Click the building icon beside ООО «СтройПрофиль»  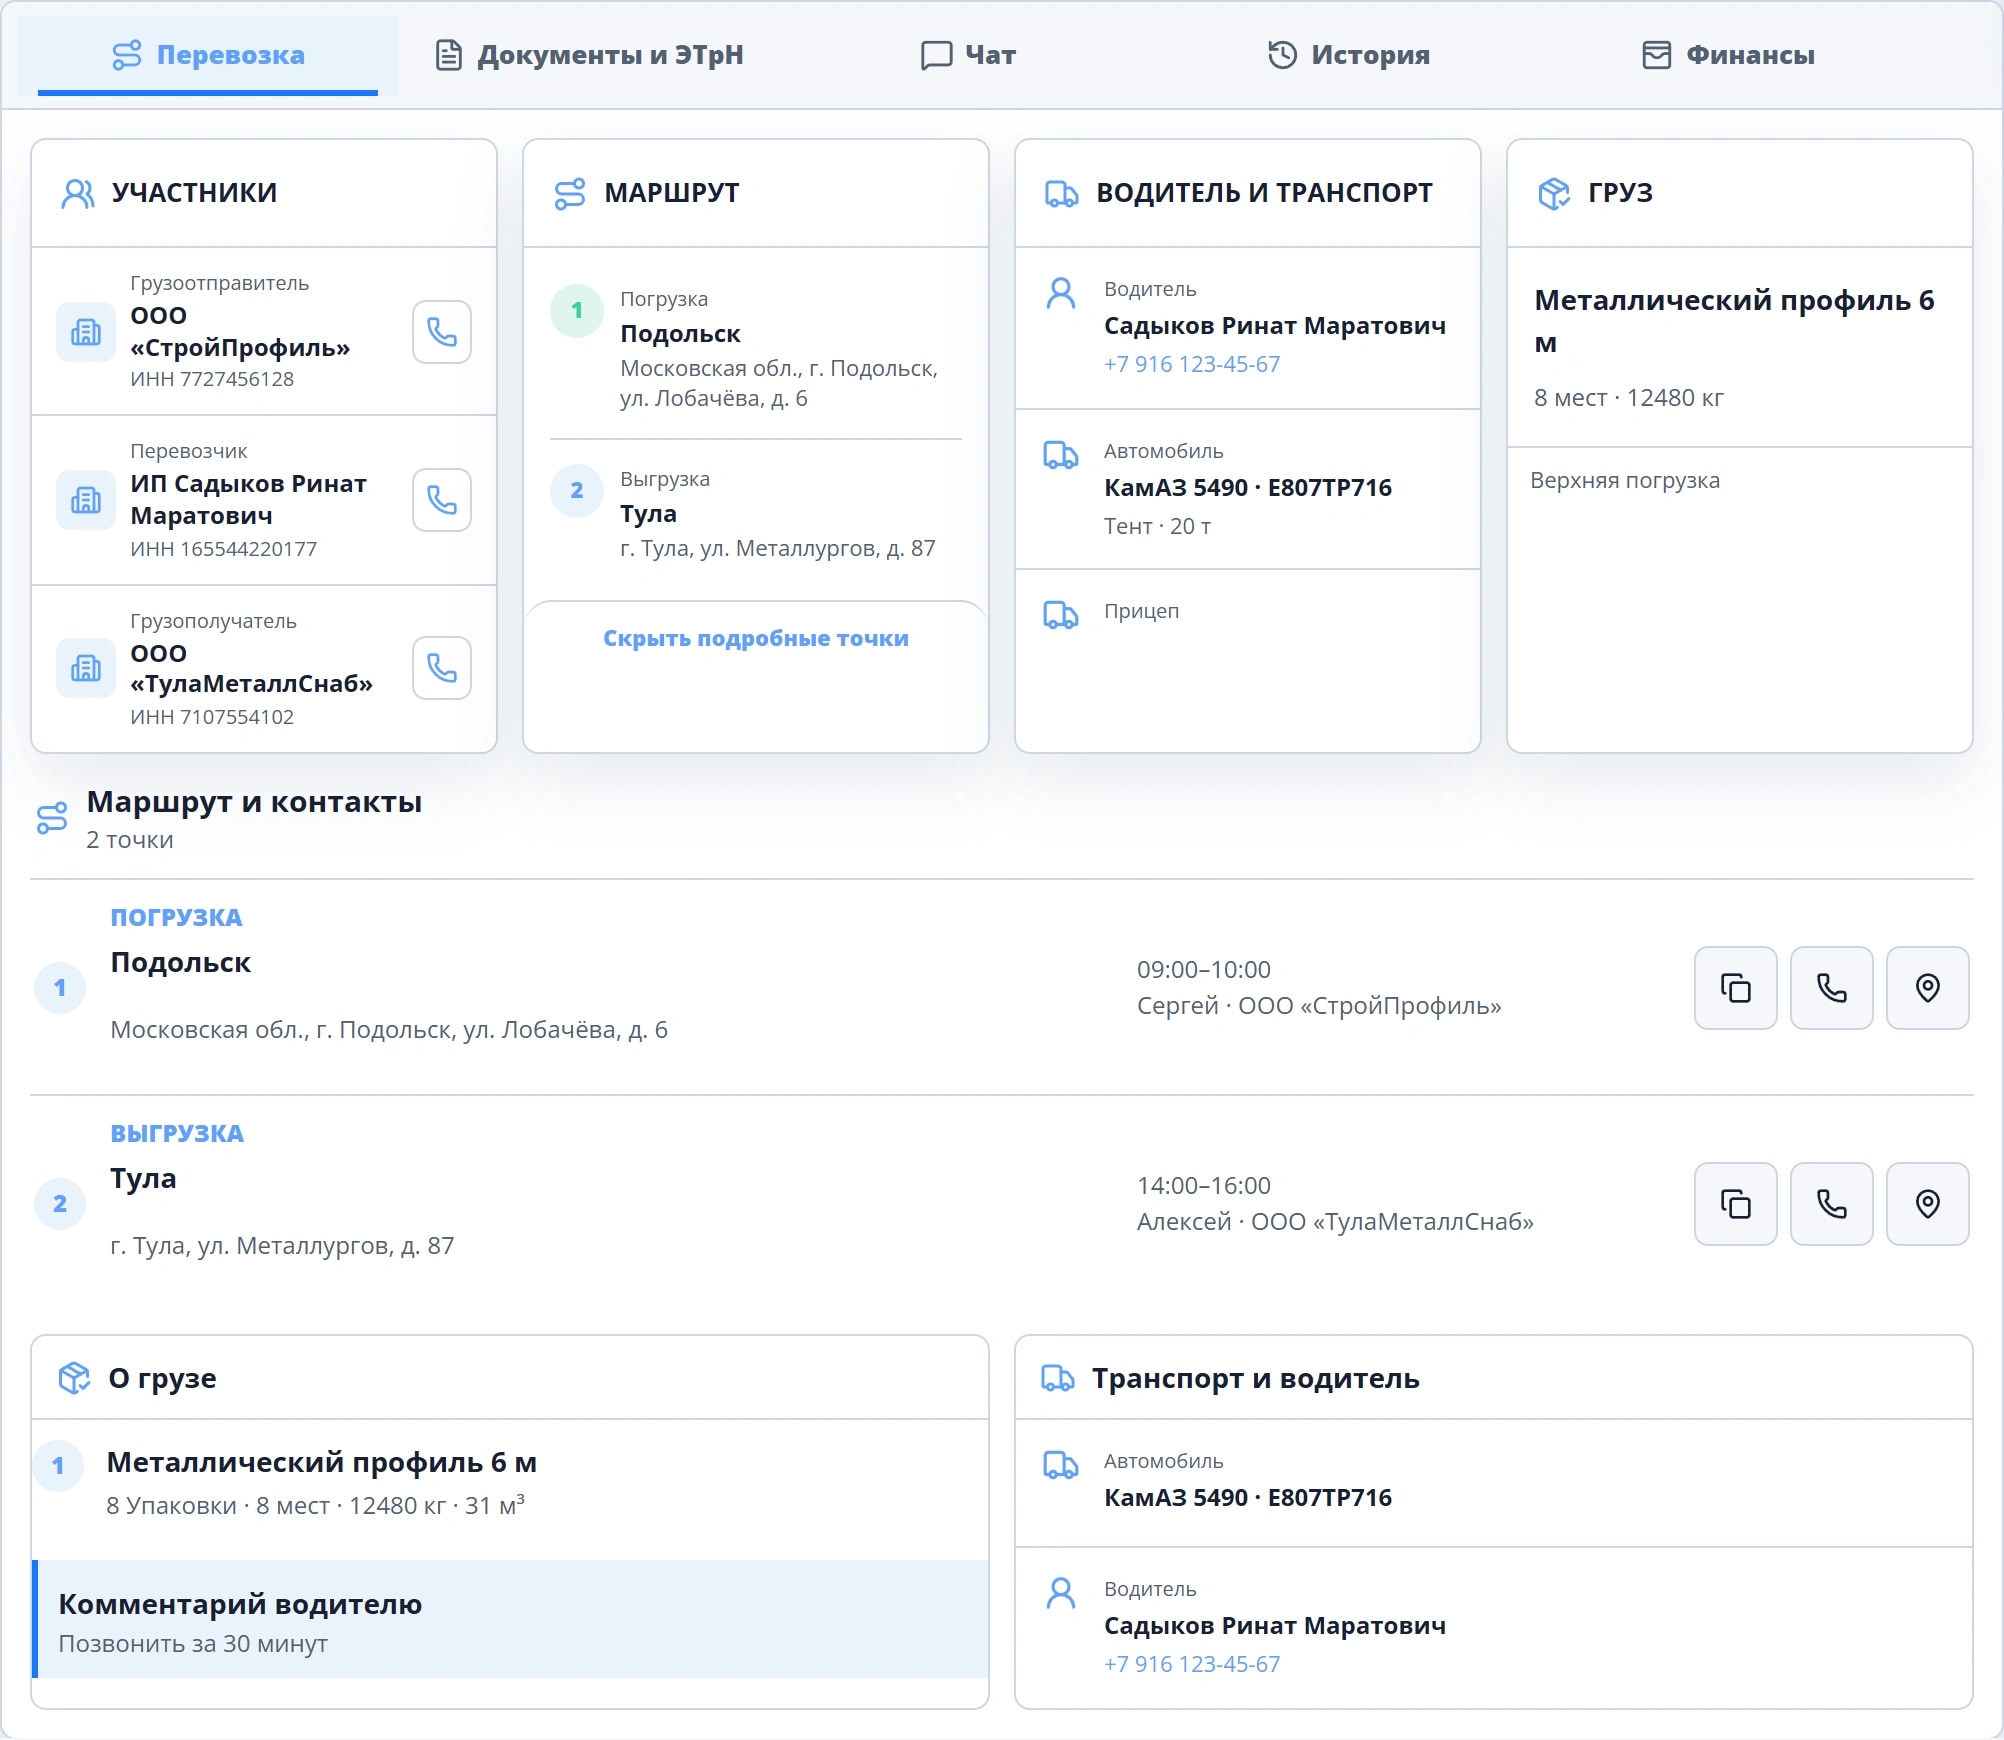click(x=86, y=332)
